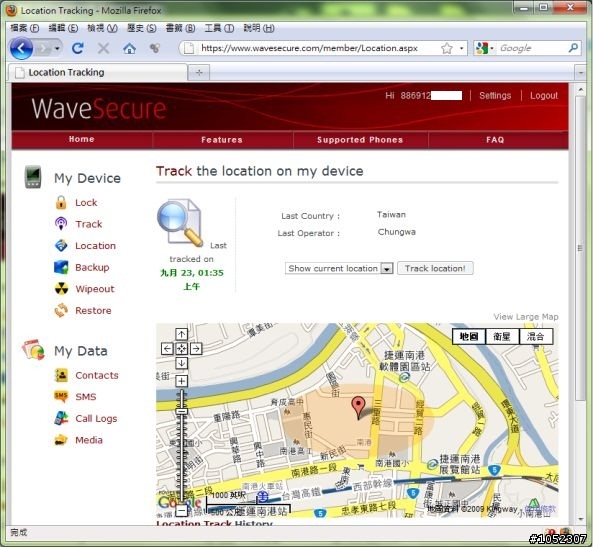Open the Track link in sidebar
Viewport: 593px width, 547px height.
coord(89,224)
